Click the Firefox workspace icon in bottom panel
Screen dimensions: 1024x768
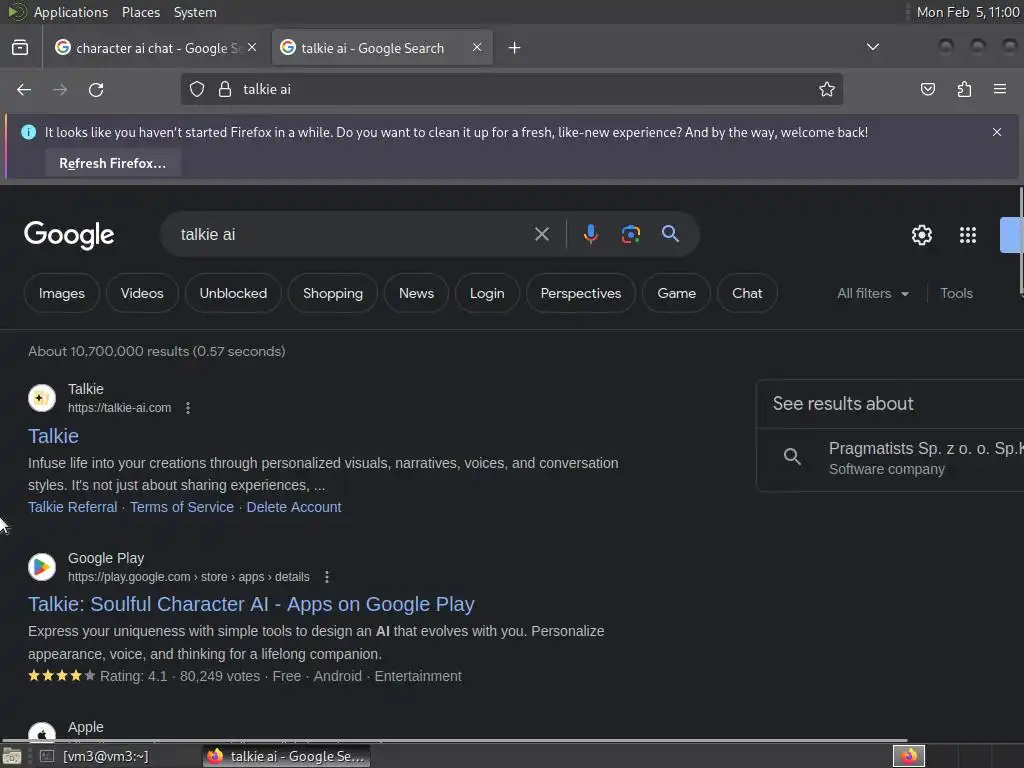[x=908, y=756]
